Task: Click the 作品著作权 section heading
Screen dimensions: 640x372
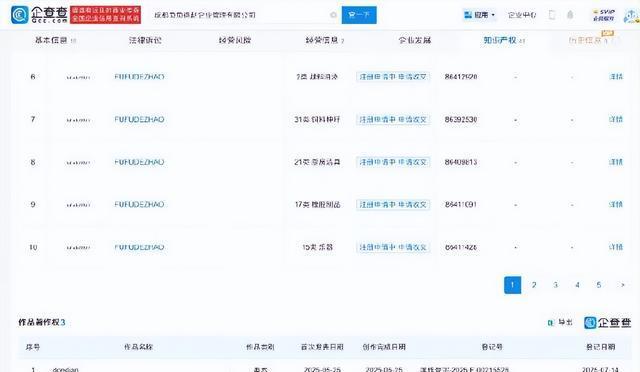Action: click(41, 323)
